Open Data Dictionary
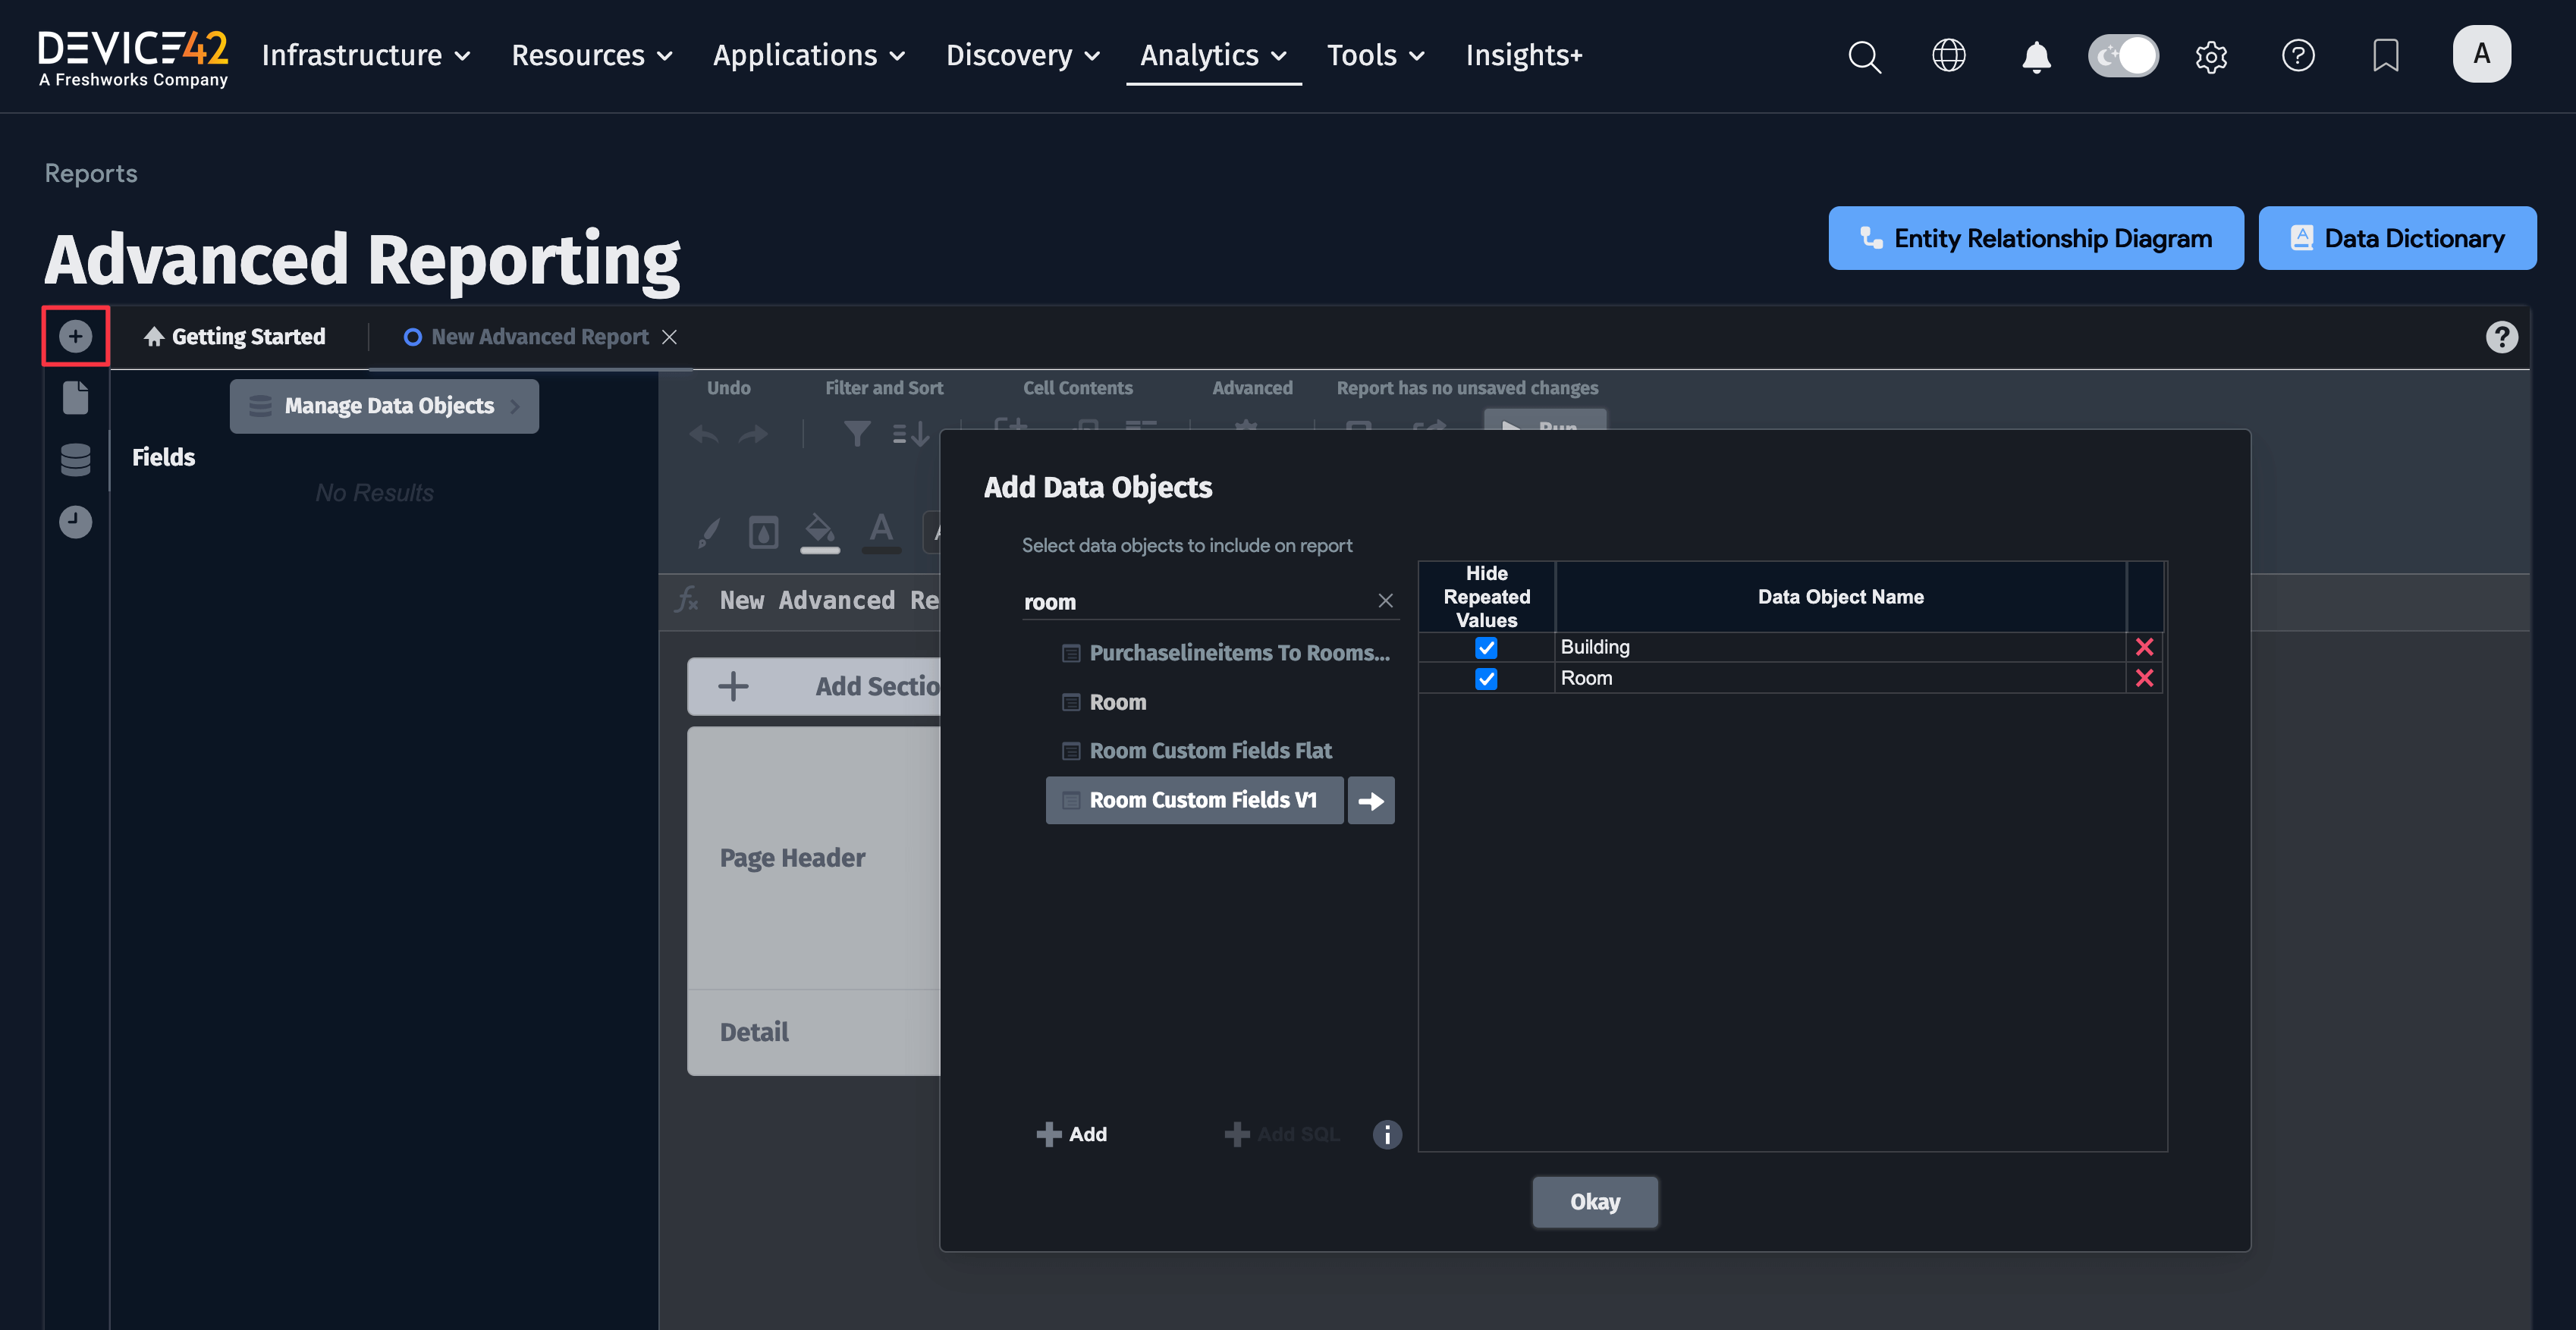The width and height of the screenshot is (2576, 1330). tap(2397, 238)
